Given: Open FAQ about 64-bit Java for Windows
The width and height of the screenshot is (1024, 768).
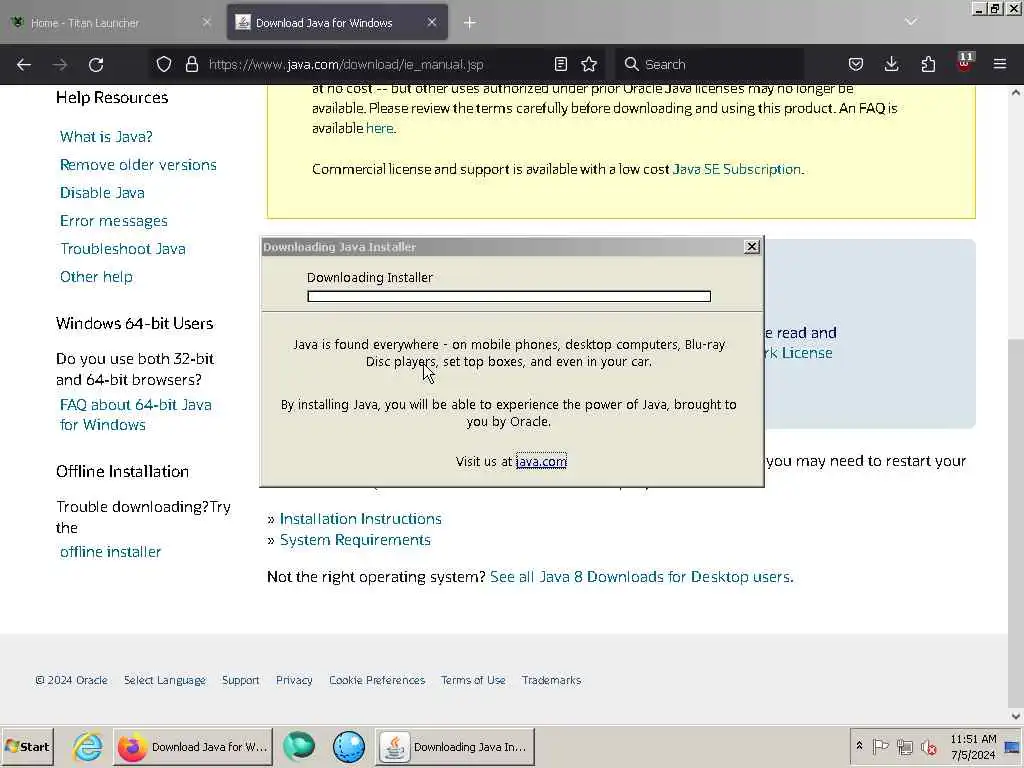Looking at the screenshot, I should coord(135,415).
